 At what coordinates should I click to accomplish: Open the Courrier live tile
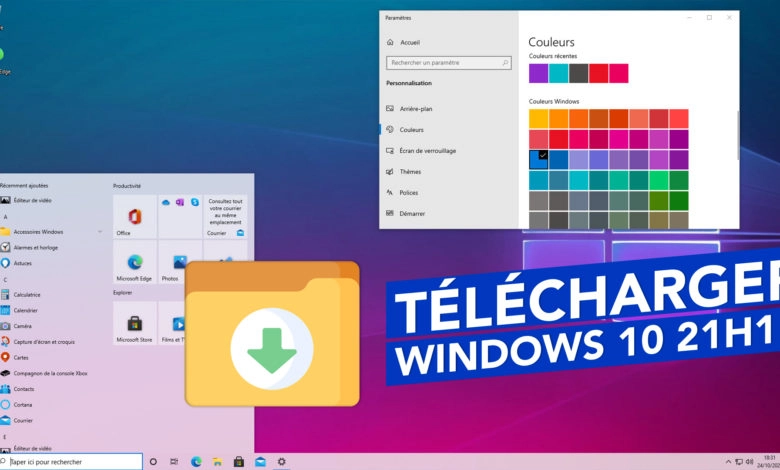click(225, 216)
